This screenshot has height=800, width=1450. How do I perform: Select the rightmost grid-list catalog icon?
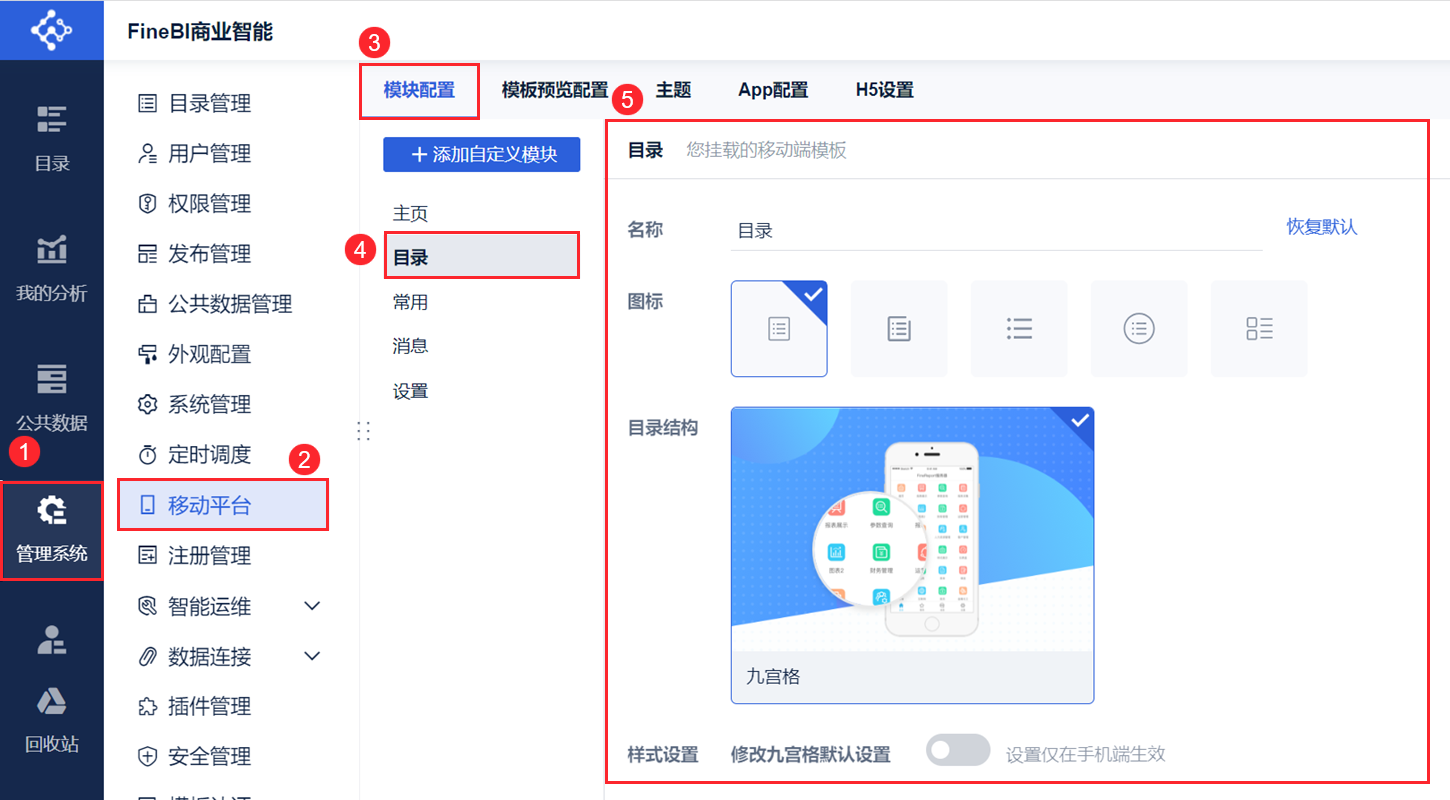[1258, 328]
